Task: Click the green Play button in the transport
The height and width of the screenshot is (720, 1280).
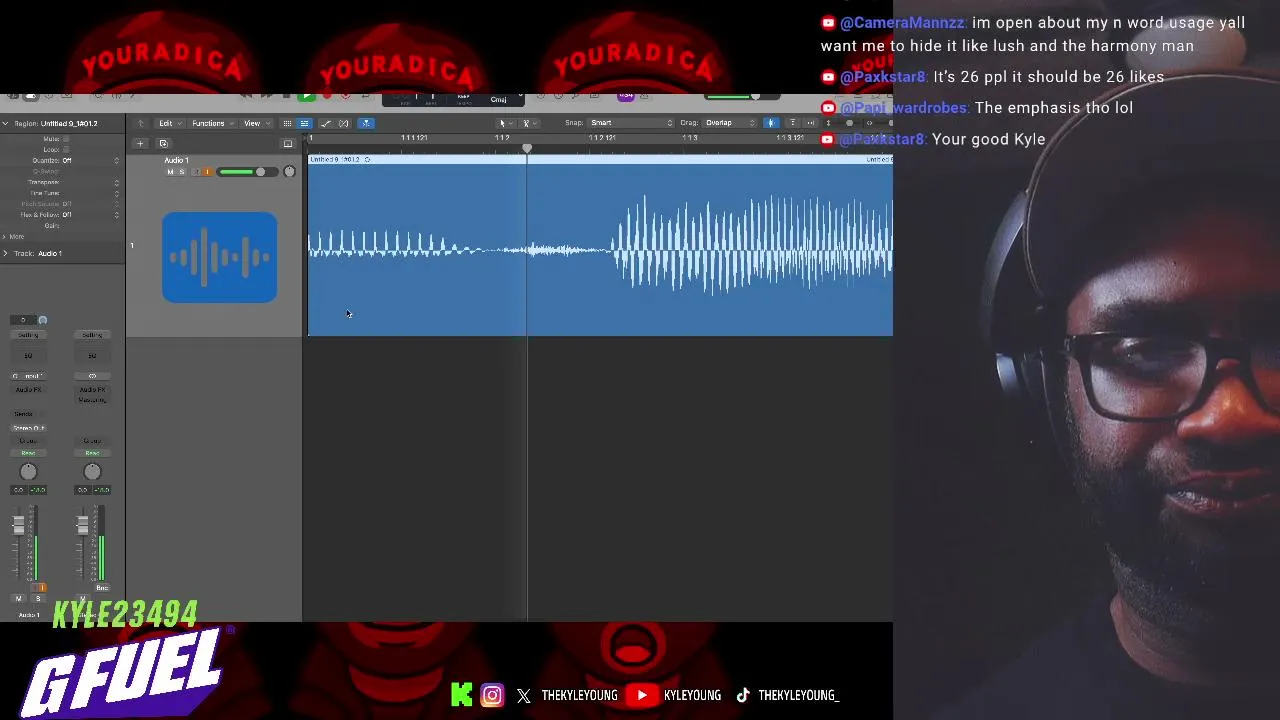Action: click(307, 96)
